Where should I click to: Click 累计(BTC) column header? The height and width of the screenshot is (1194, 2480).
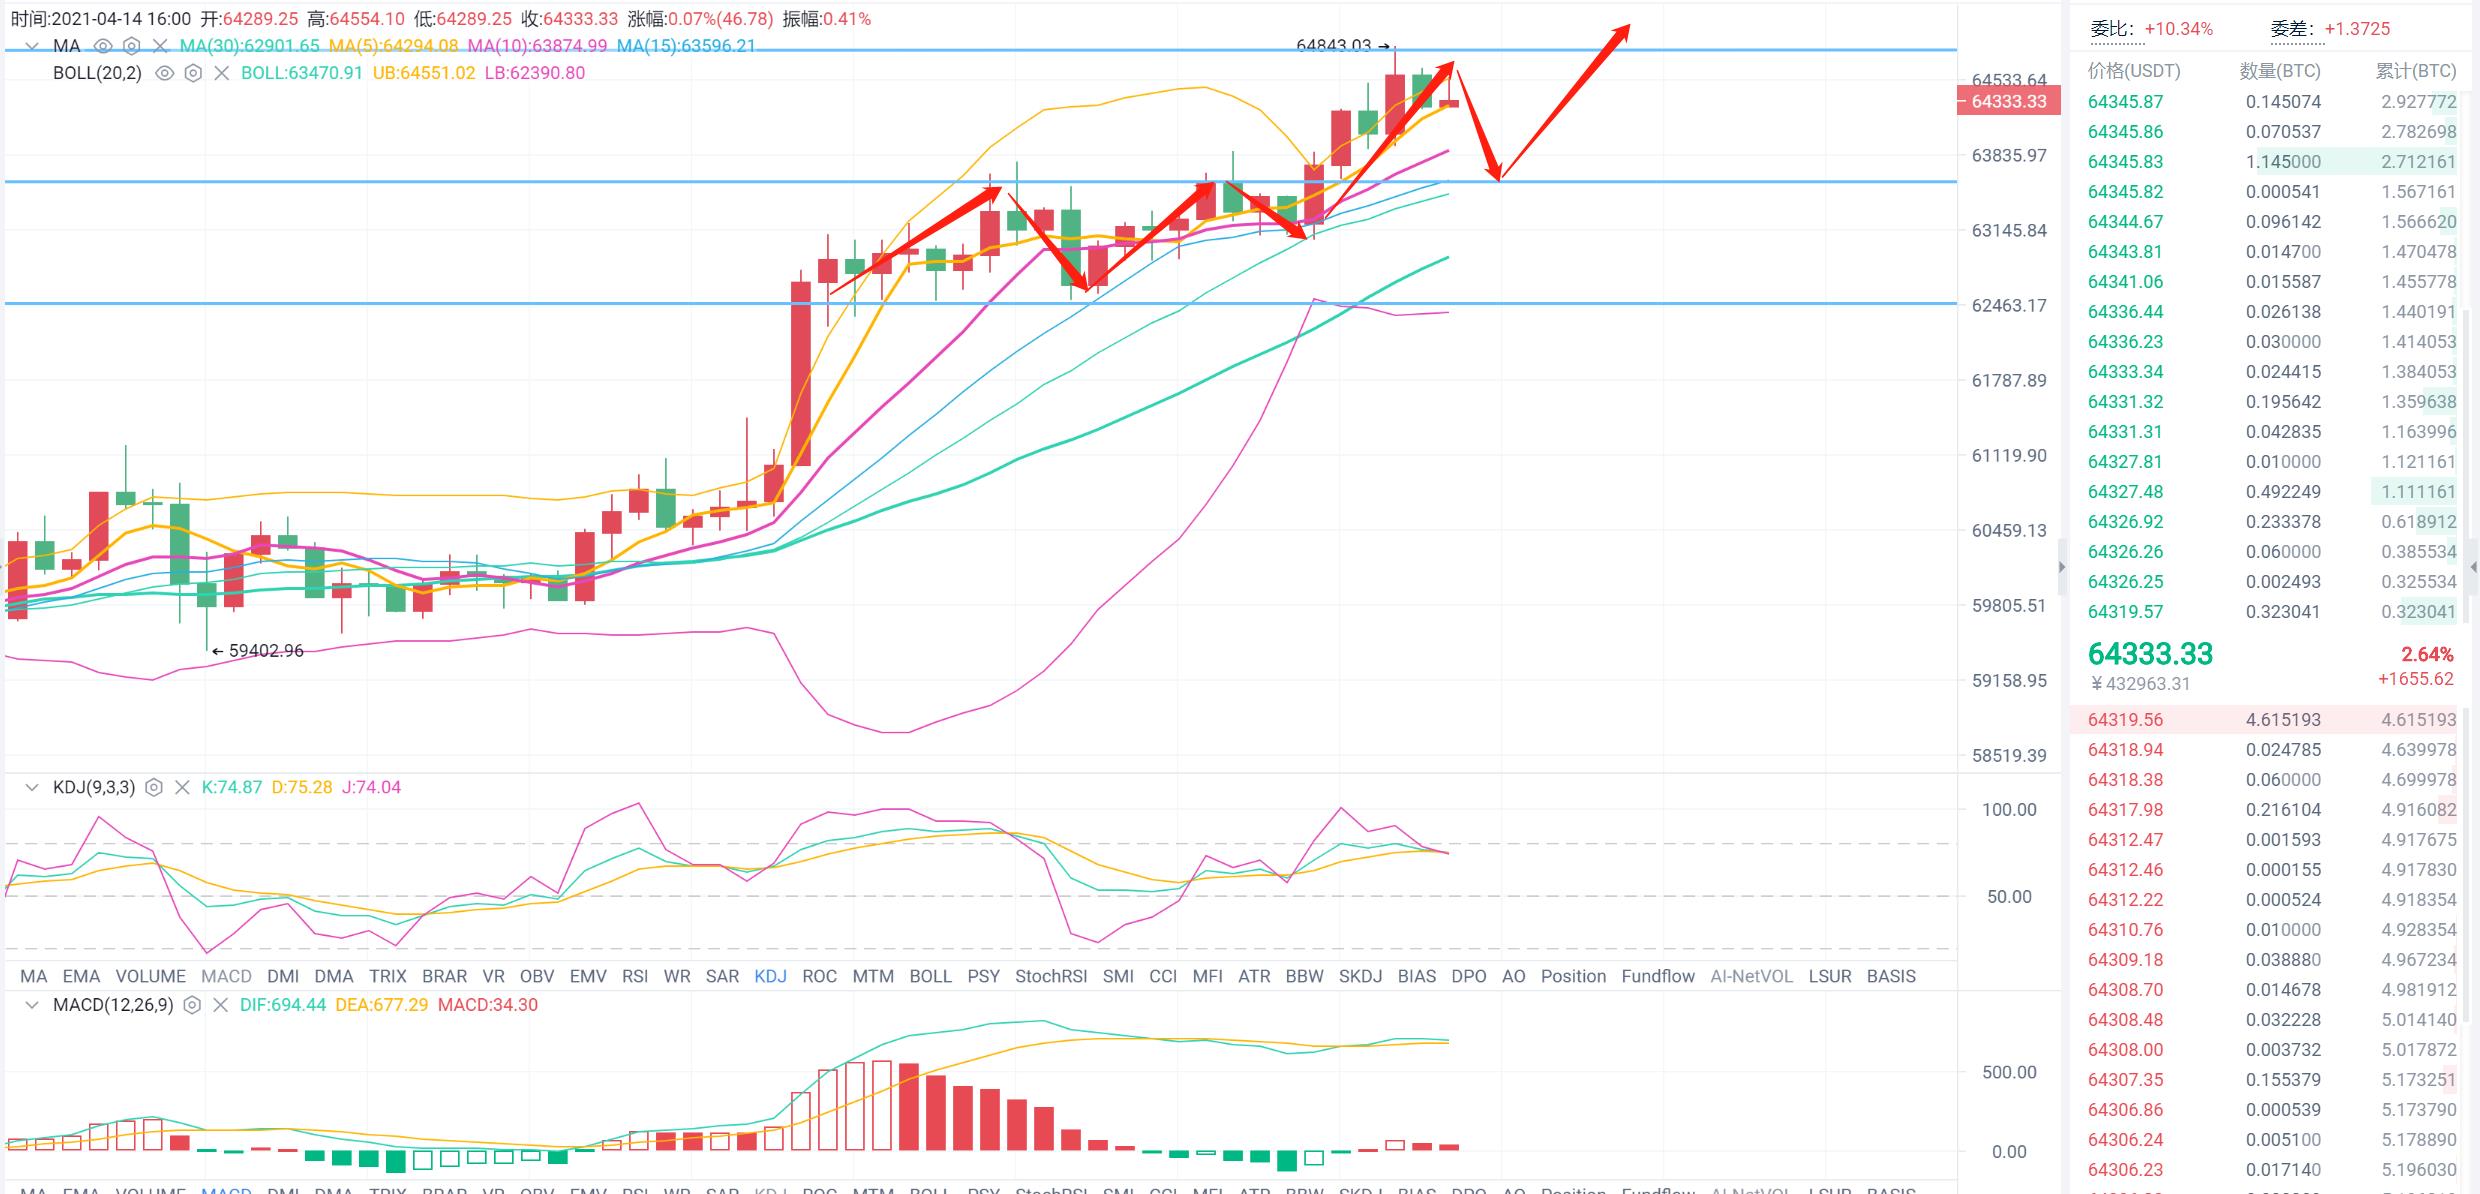pyautogui.click(x=2416, y=71)
